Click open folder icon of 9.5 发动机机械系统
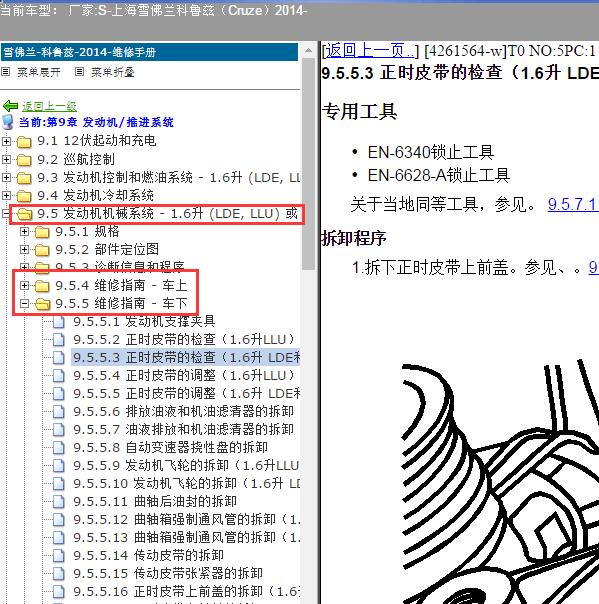 click(x=25, y=214)
